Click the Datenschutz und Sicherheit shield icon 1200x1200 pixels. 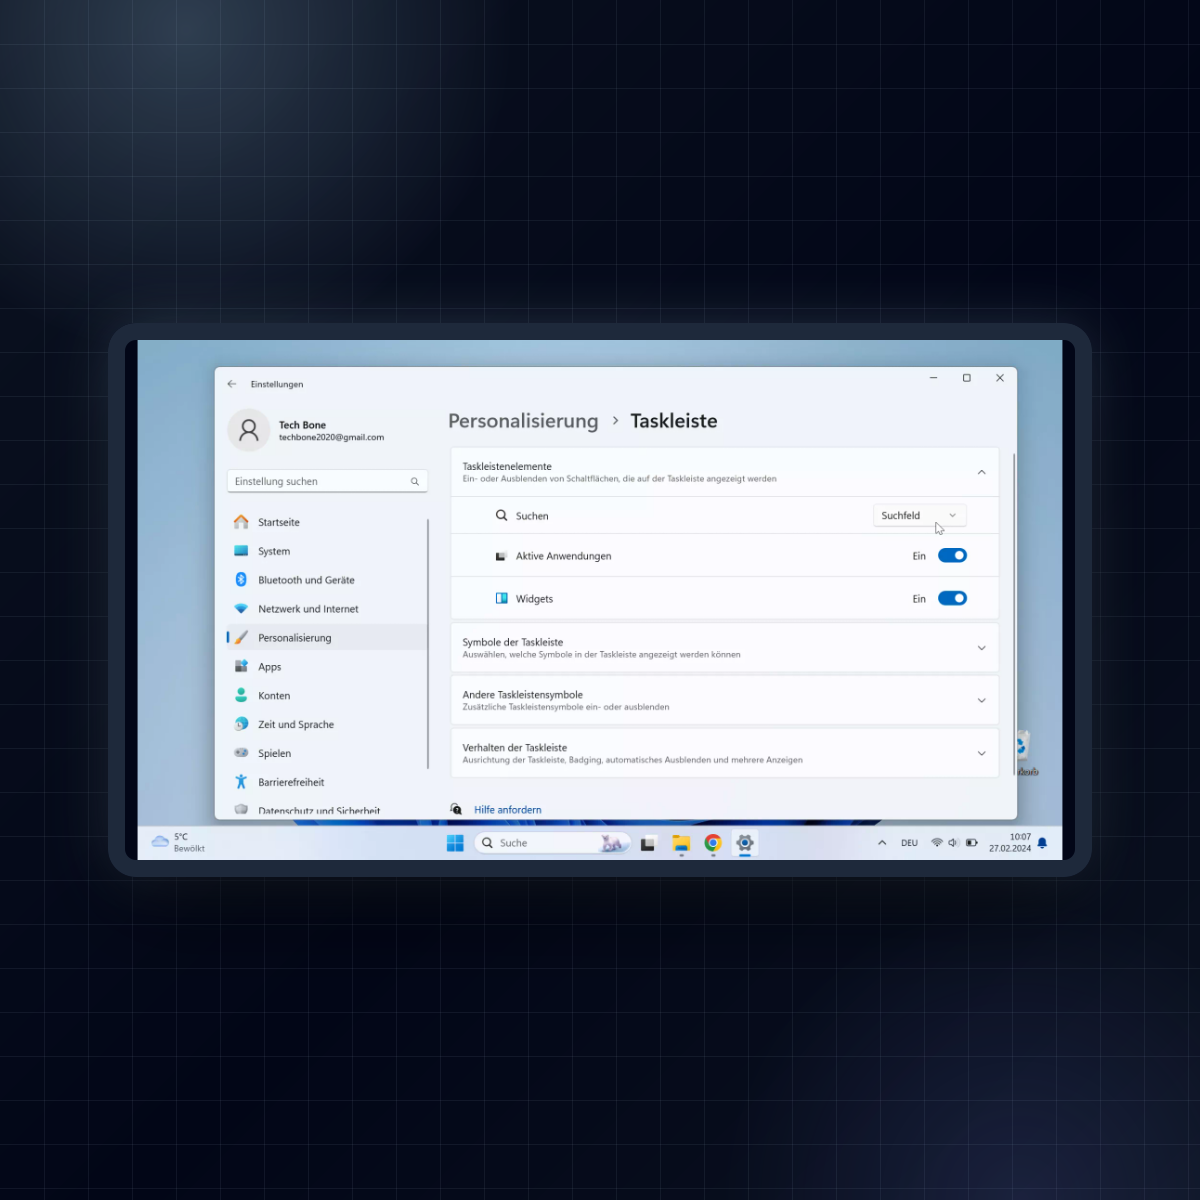pos(241,810)
